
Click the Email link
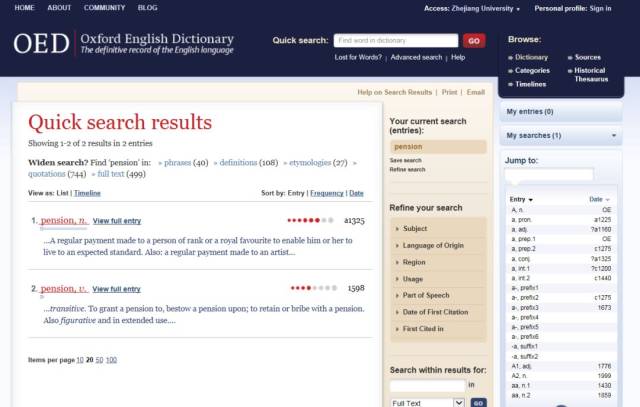click(476, 92)
